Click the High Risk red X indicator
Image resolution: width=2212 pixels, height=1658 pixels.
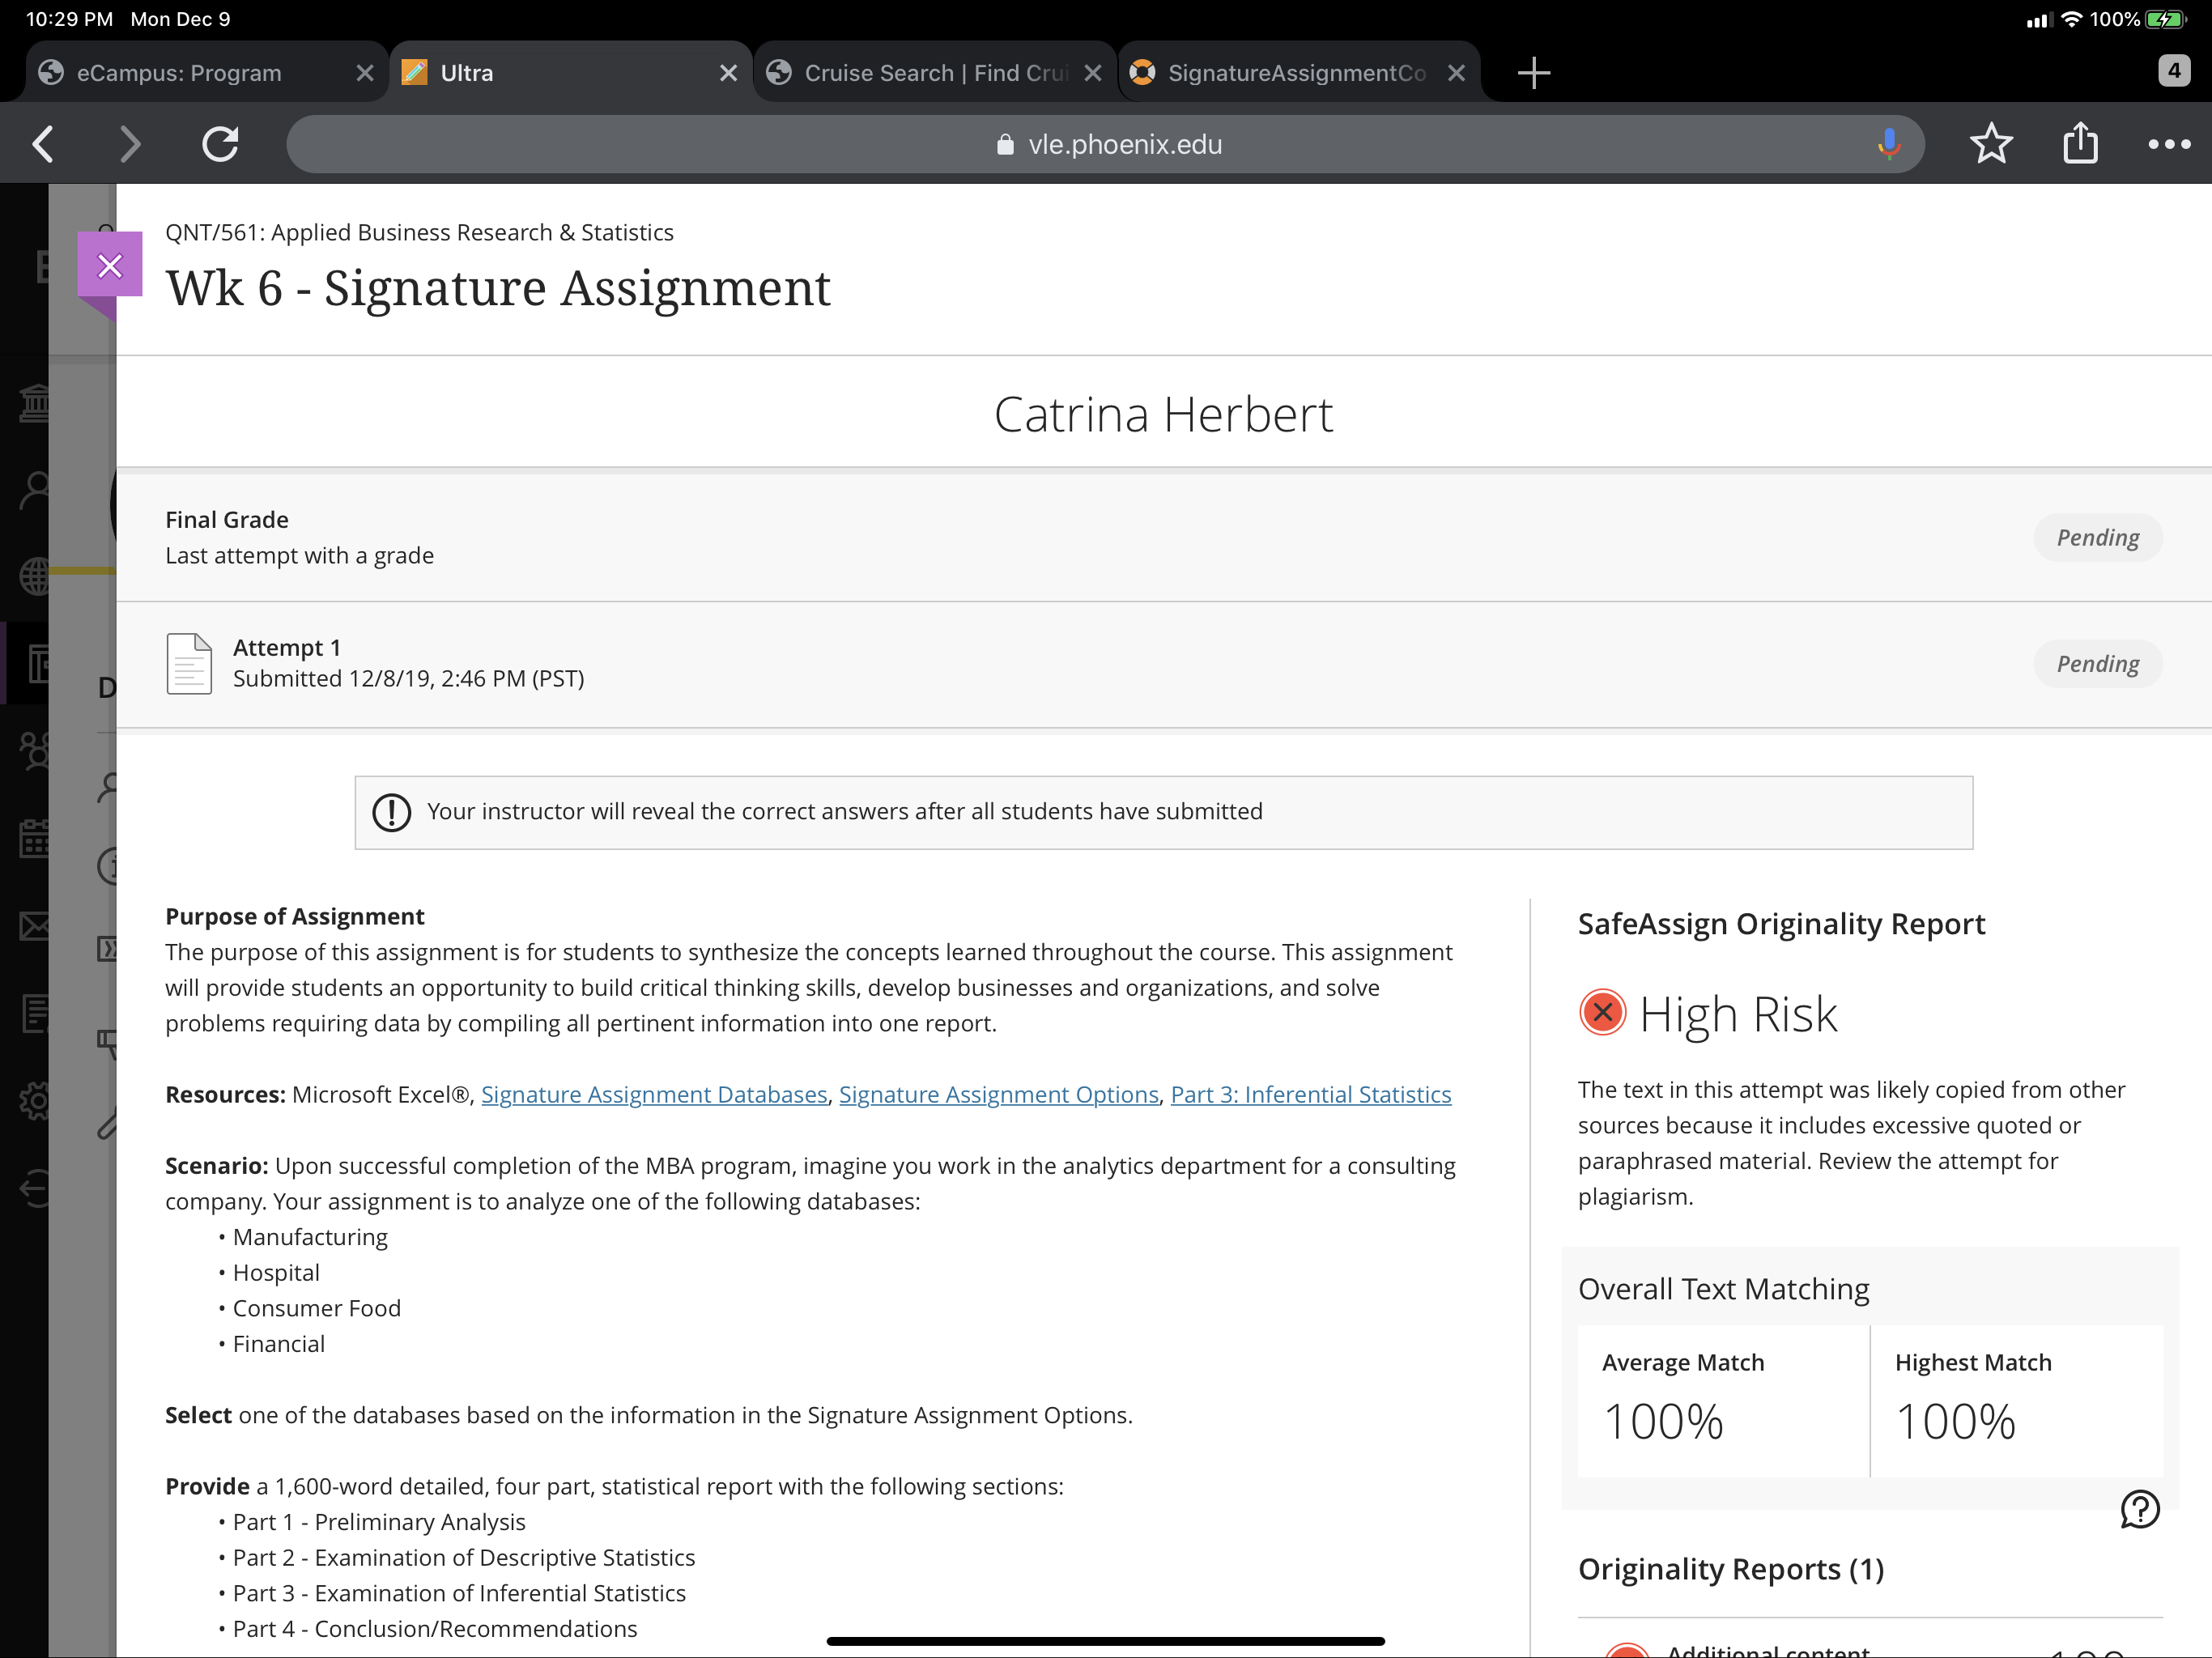(x=1602, y=1013)
